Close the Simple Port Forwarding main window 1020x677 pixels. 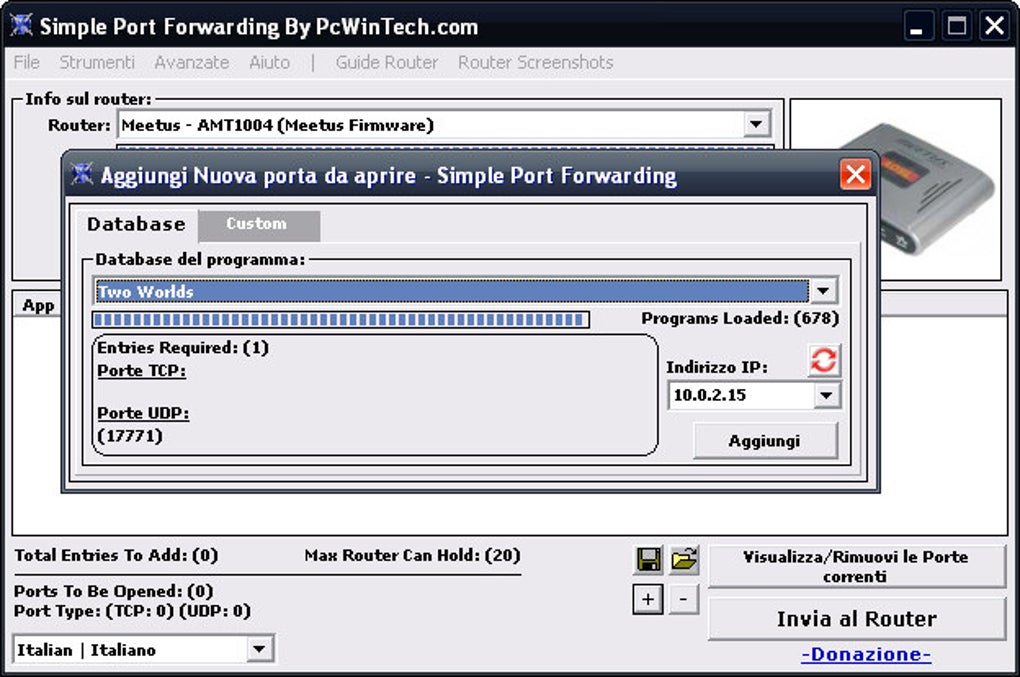[995, 26]
